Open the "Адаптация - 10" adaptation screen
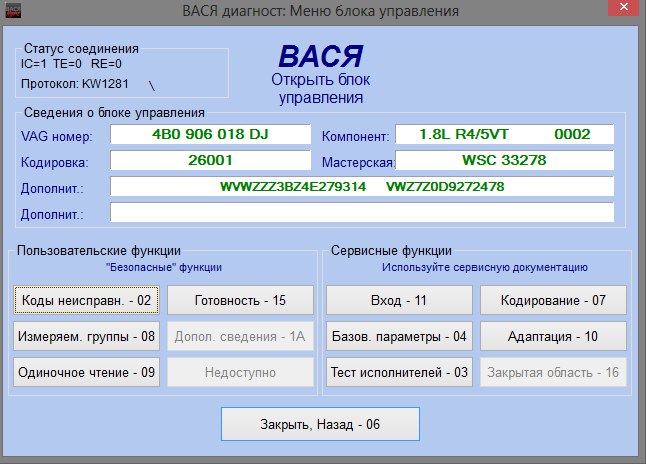 553,336
